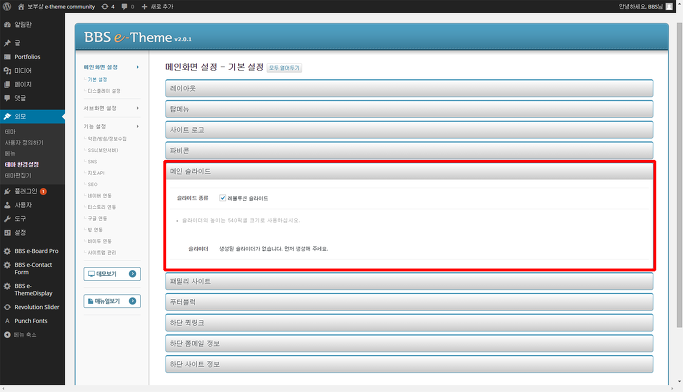Expand the 탑메뉴 accordion section
Viewport: 683px width, 392px height.
coord(409,109)
